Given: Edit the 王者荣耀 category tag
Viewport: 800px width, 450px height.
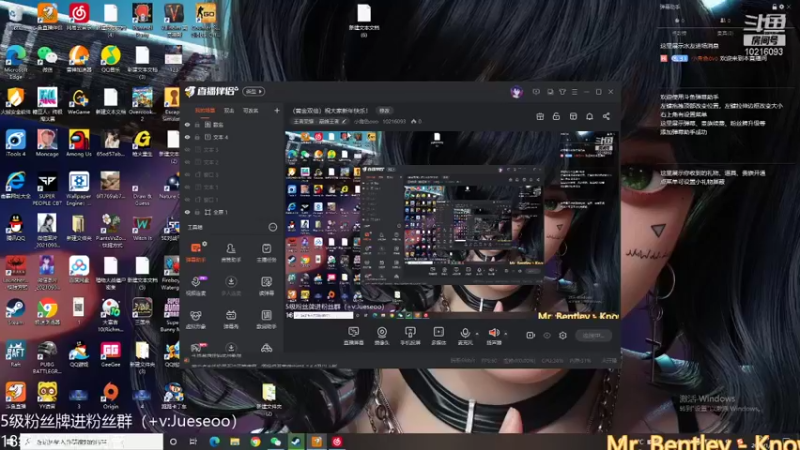Looking at the screenshot, I should click(319, 121).
